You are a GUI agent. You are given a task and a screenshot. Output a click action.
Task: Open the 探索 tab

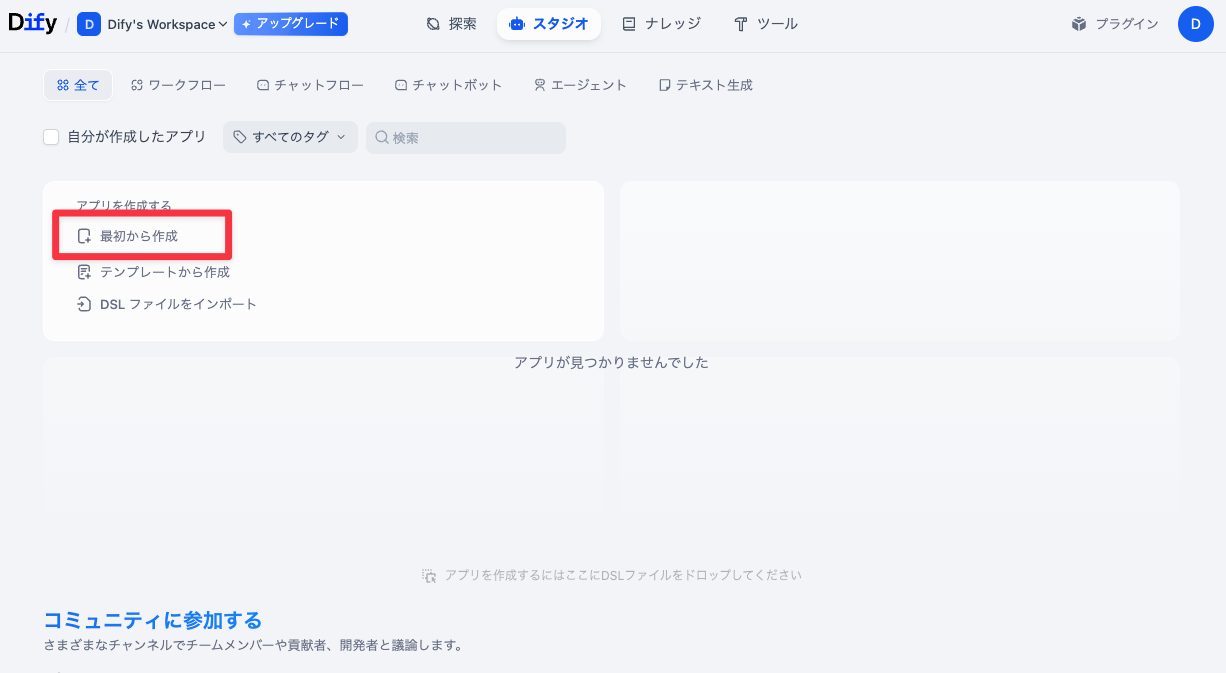pos(451,24)
